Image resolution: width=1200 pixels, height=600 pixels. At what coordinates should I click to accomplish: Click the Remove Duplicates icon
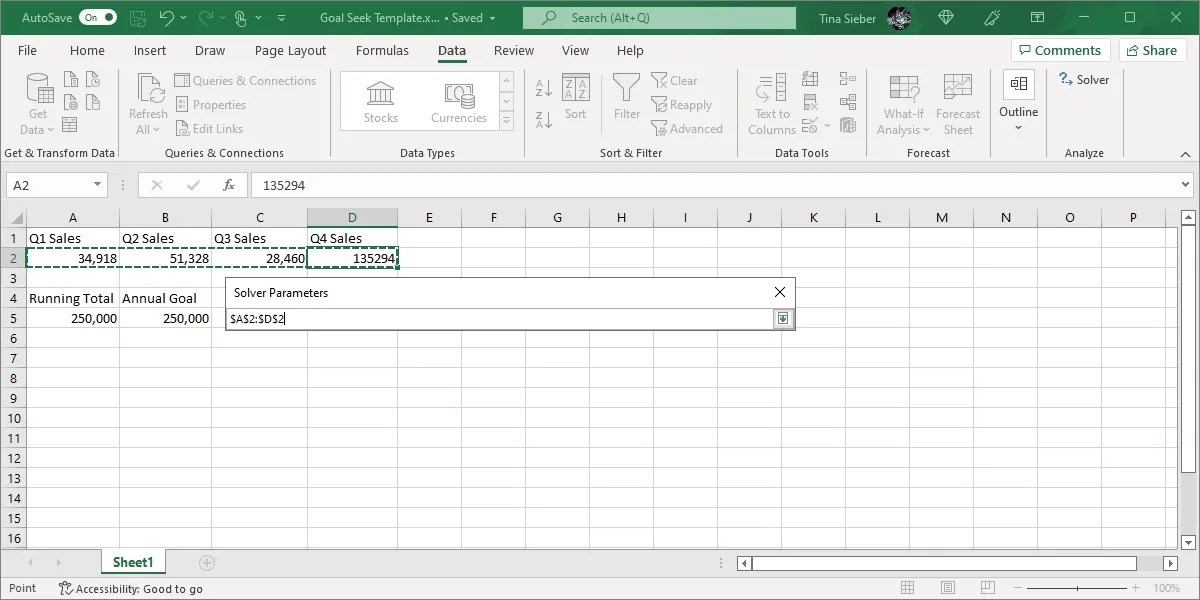tap(810, 100)
